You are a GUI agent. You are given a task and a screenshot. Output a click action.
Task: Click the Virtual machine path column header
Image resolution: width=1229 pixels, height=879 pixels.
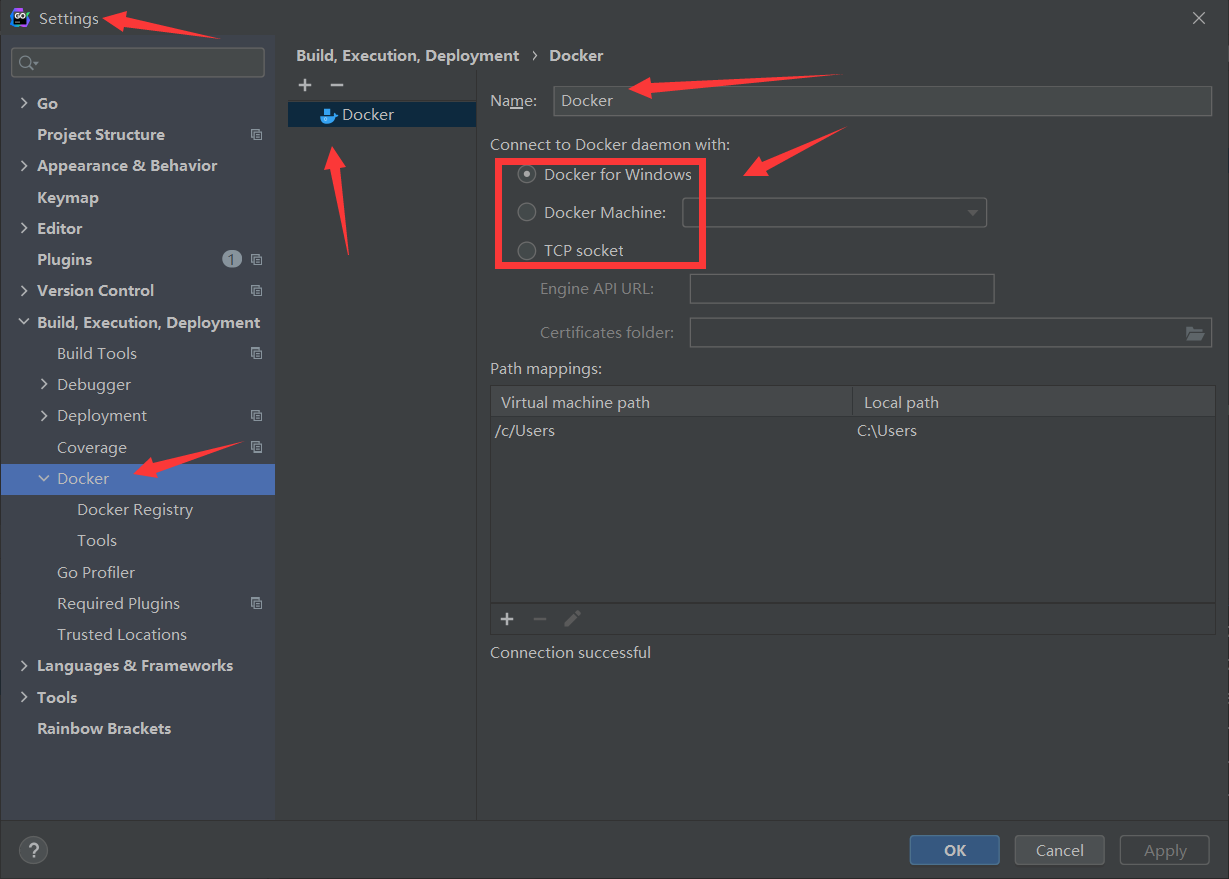672,402
